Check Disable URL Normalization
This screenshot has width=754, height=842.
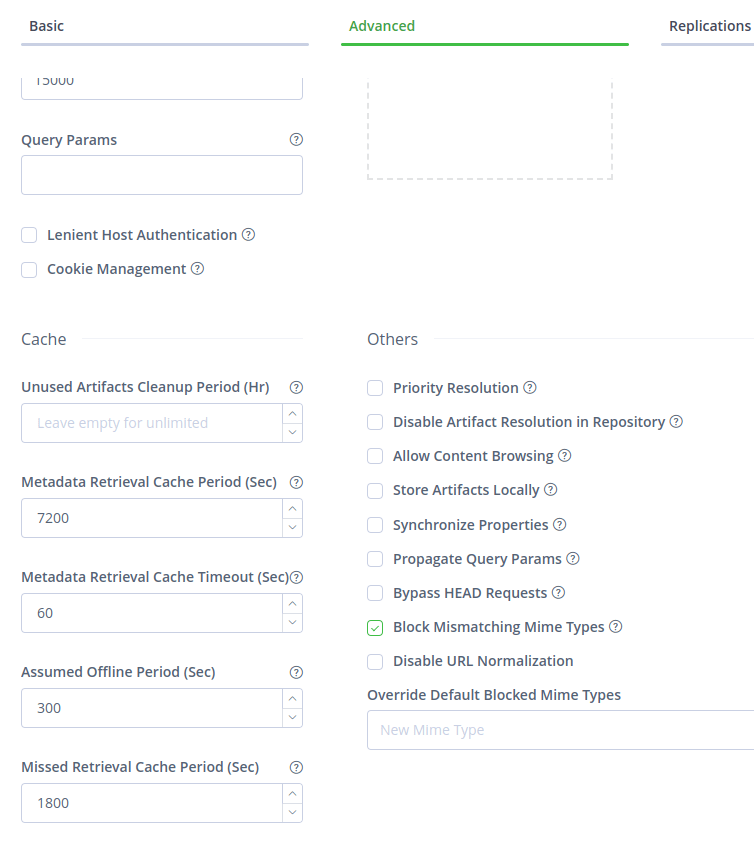[x=375, y=660]
